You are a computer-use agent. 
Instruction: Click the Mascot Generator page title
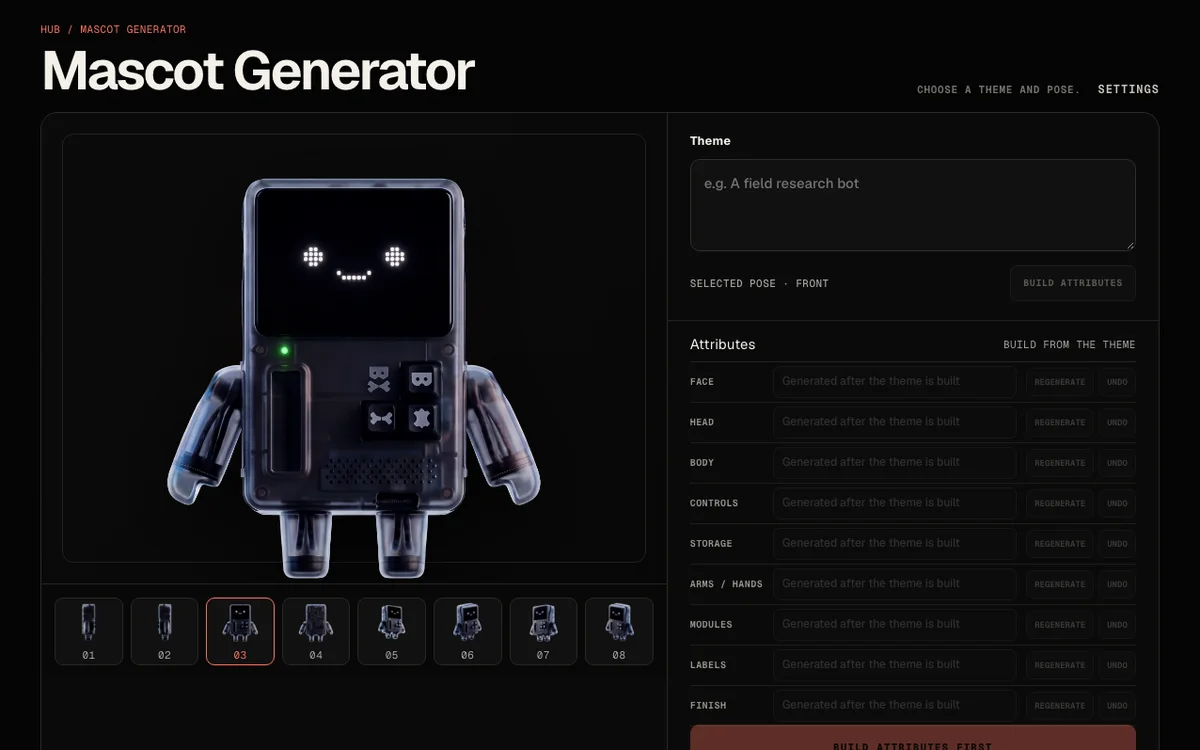[258, 70]
